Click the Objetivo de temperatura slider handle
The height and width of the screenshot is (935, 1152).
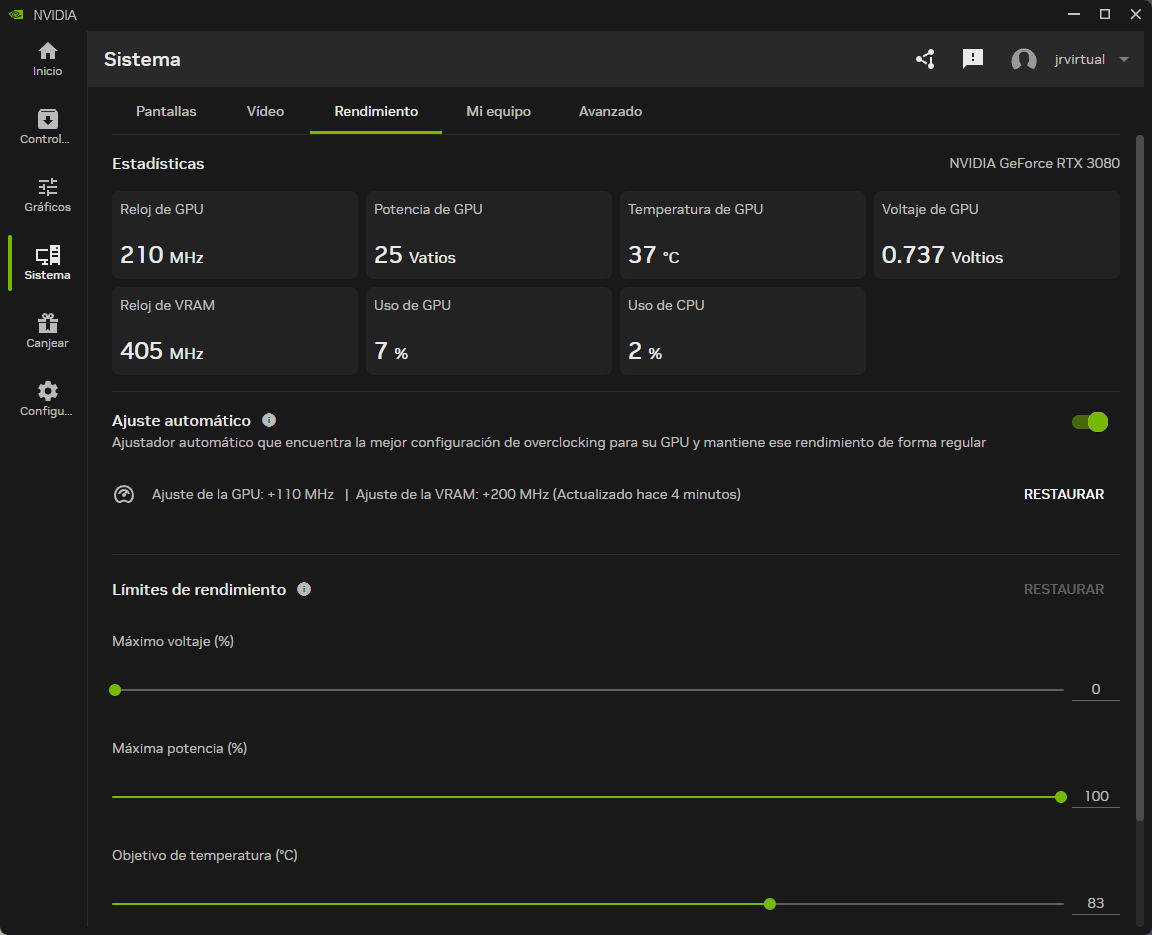[x=769, y=904]
